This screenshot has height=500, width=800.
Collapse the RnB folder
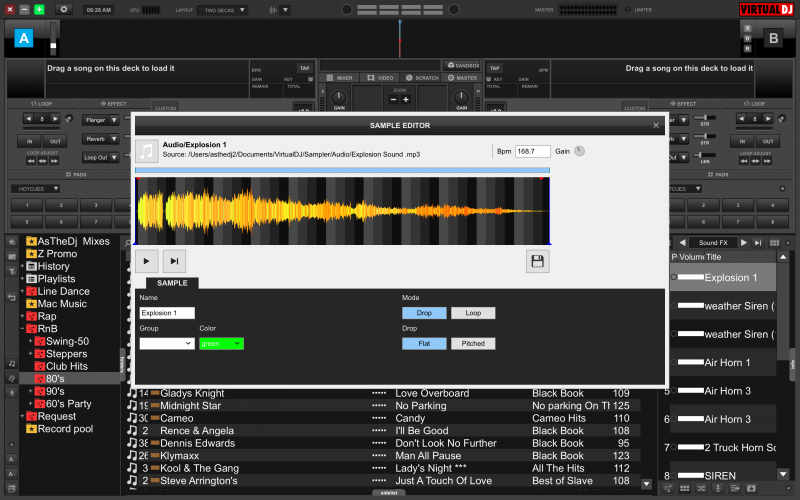tap(22, 329)
